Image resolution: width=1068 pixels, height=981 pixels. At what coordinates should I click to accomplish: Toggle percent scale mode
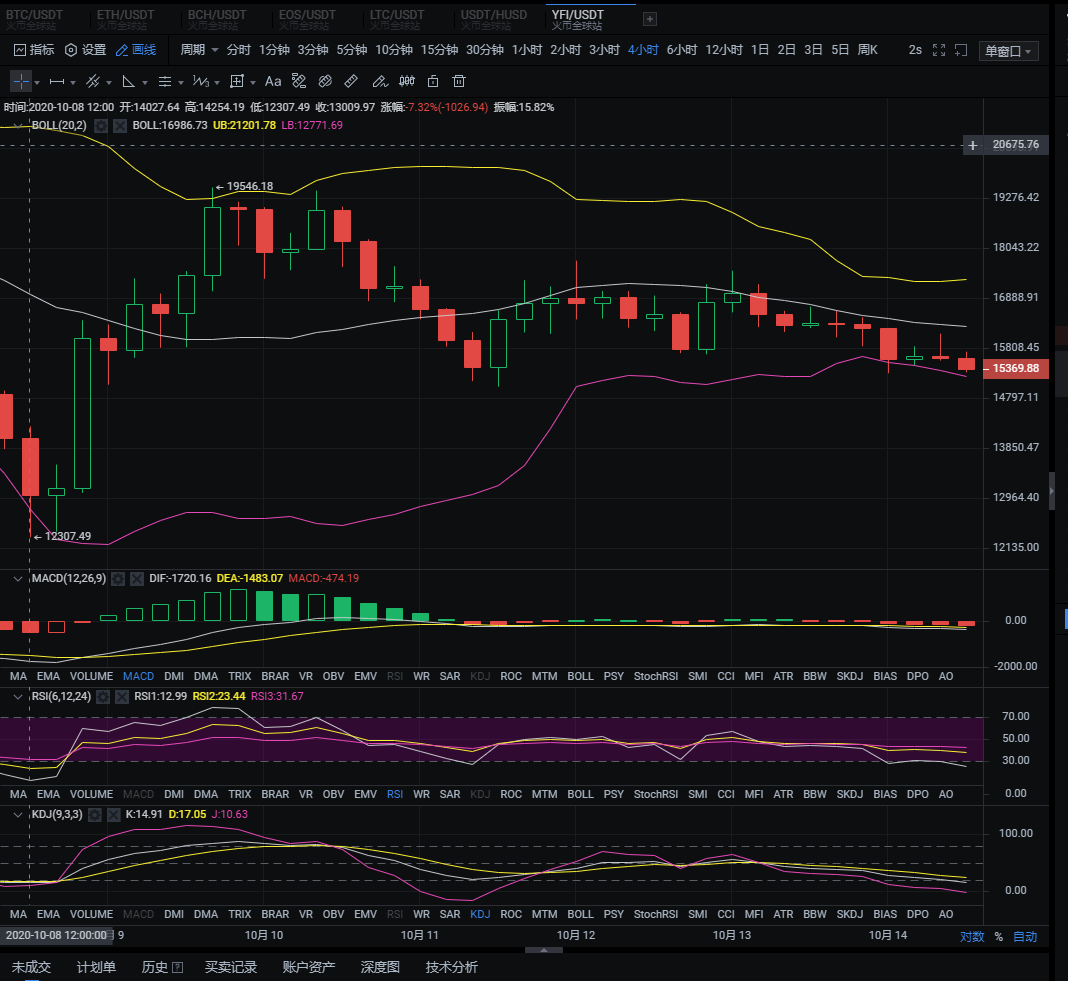pyautogui.click(x=999, y=937)
